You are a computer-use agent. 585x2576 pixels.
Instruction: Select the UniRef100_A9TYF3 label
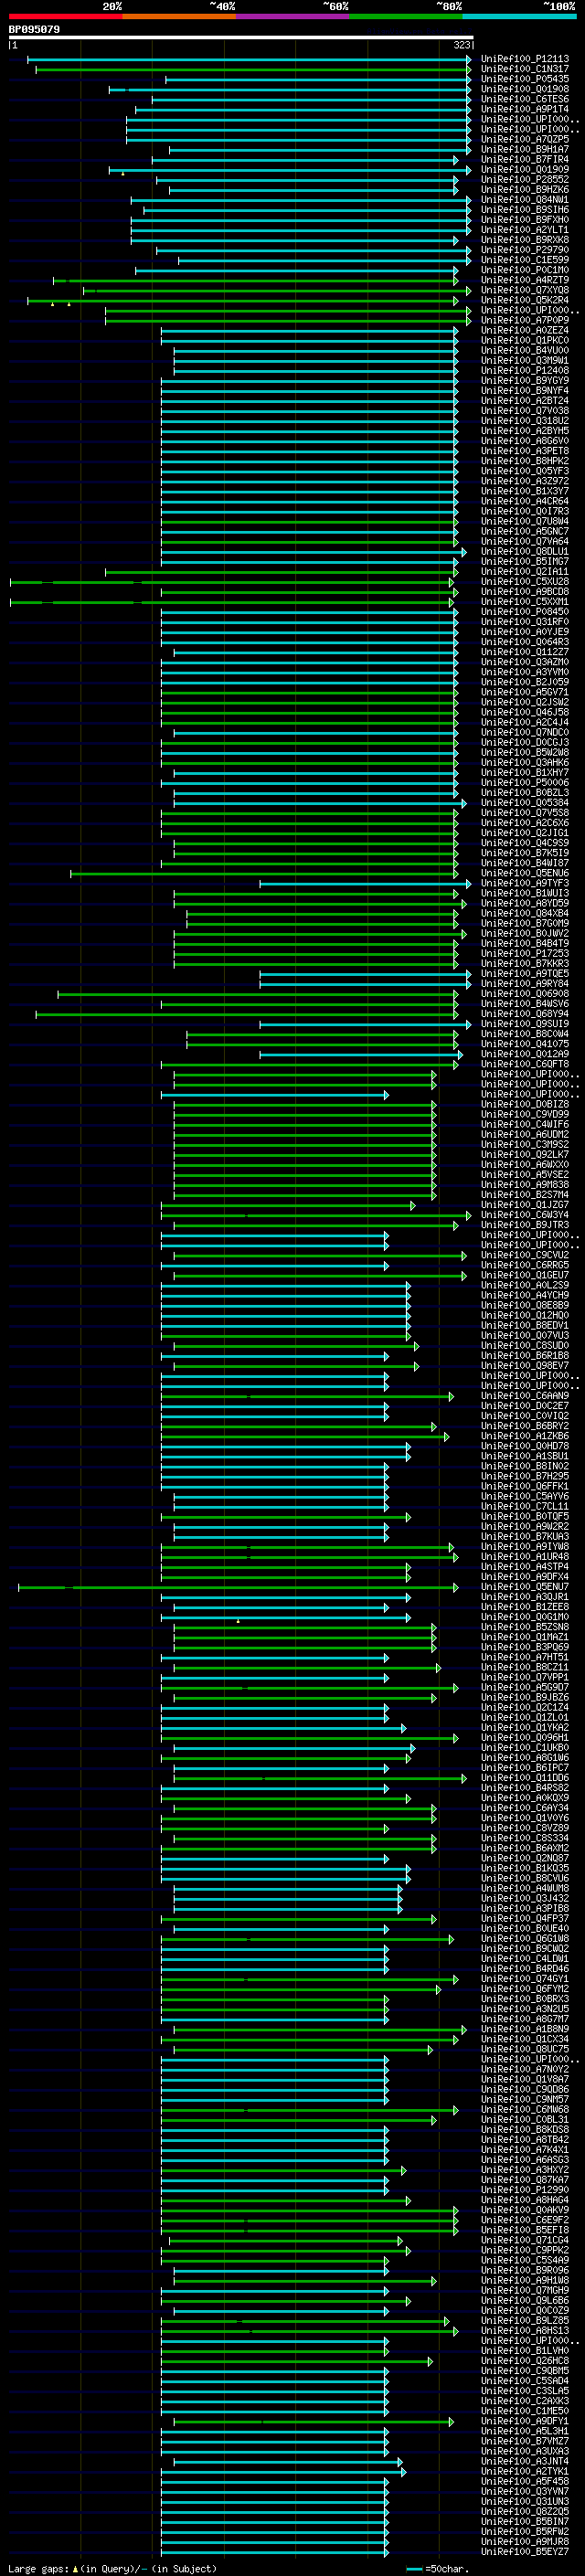(525, 884)
